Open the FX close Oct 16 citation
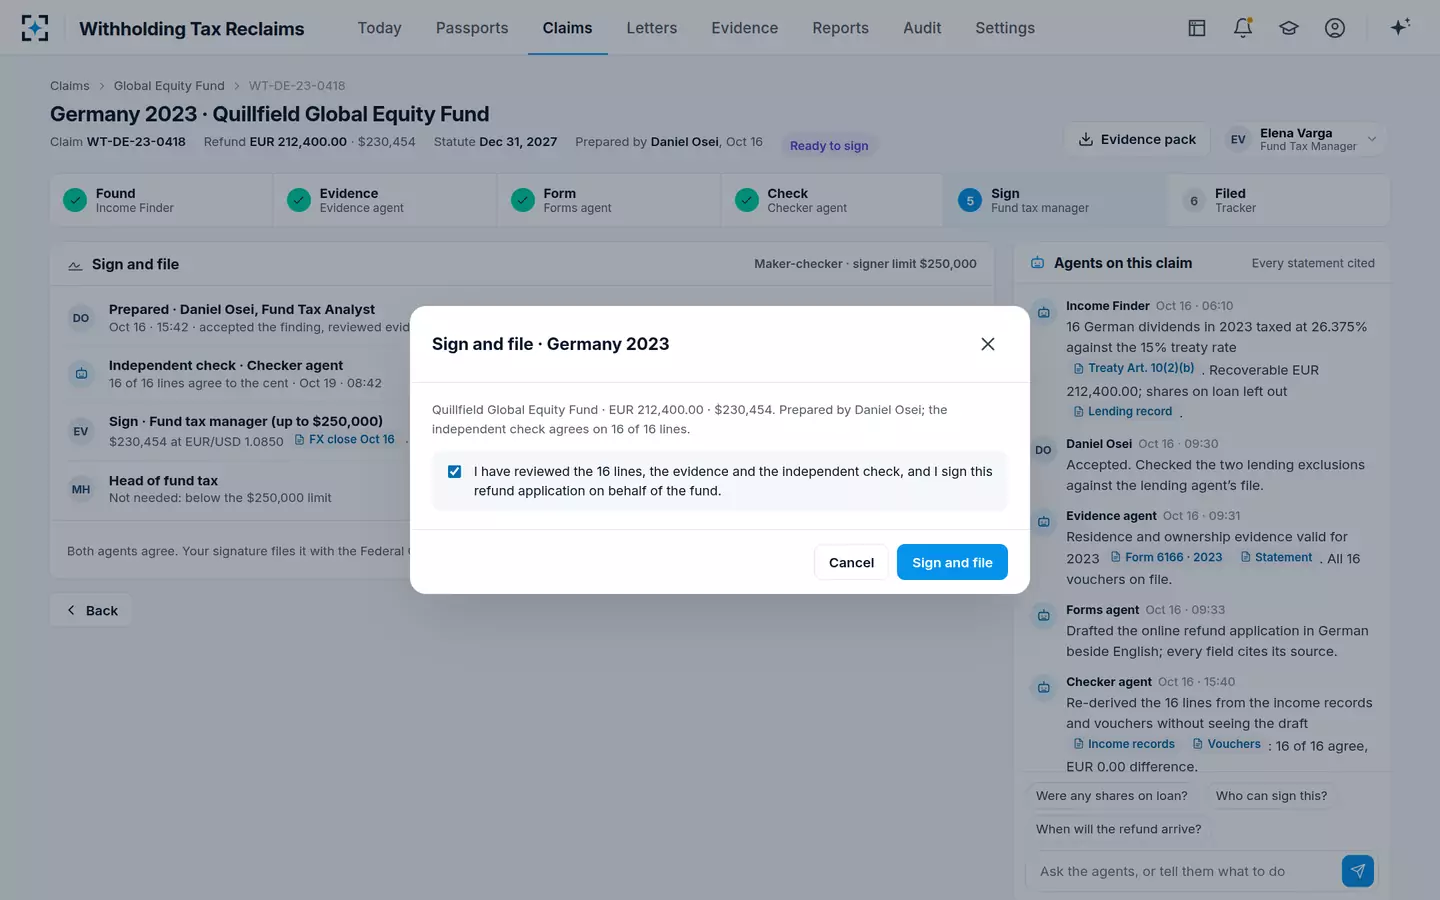The width and height of the screenshot is (1440, 900). click(344, 439)
